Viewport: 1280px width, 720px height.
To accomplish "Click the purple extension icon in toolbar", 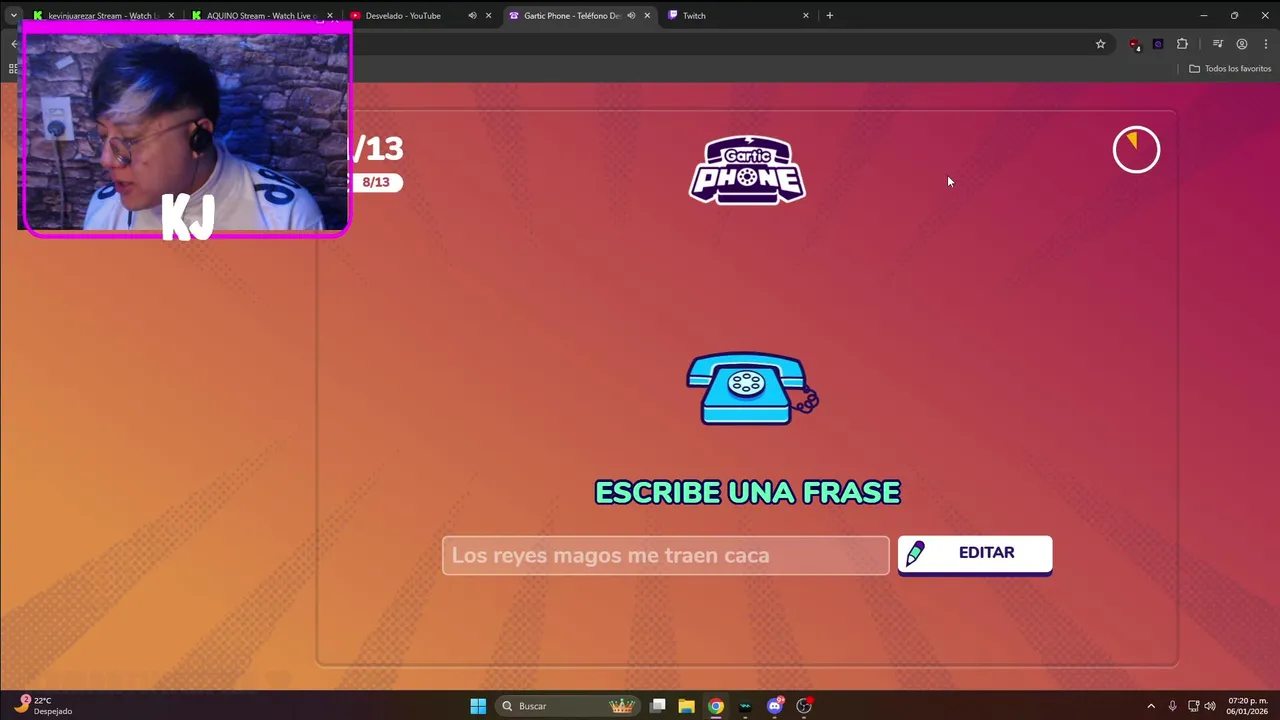I will coord(1158,44).
